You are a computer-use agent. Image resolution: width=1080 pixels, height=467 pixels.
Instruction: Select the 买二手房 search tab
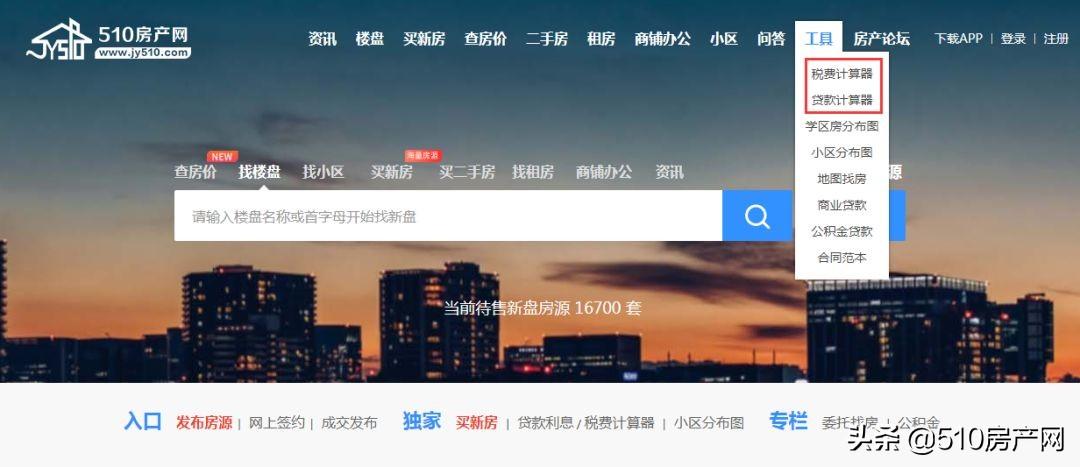click(x=467, y=172)
